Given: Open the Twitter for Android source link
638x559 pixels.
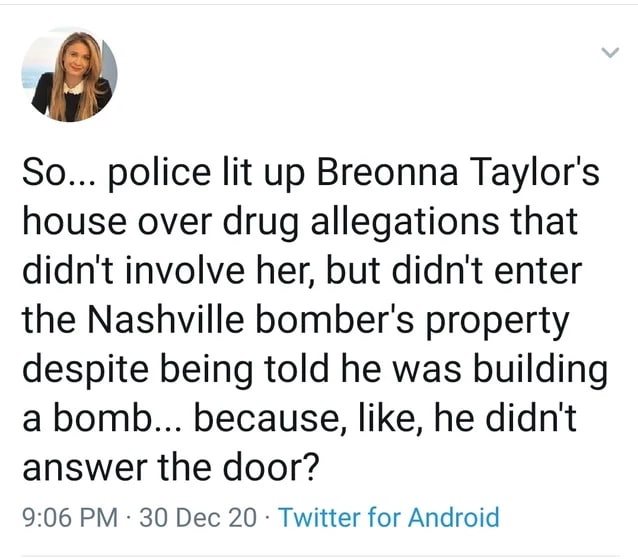Looking at the screenshot, I should tap(389, 518).
